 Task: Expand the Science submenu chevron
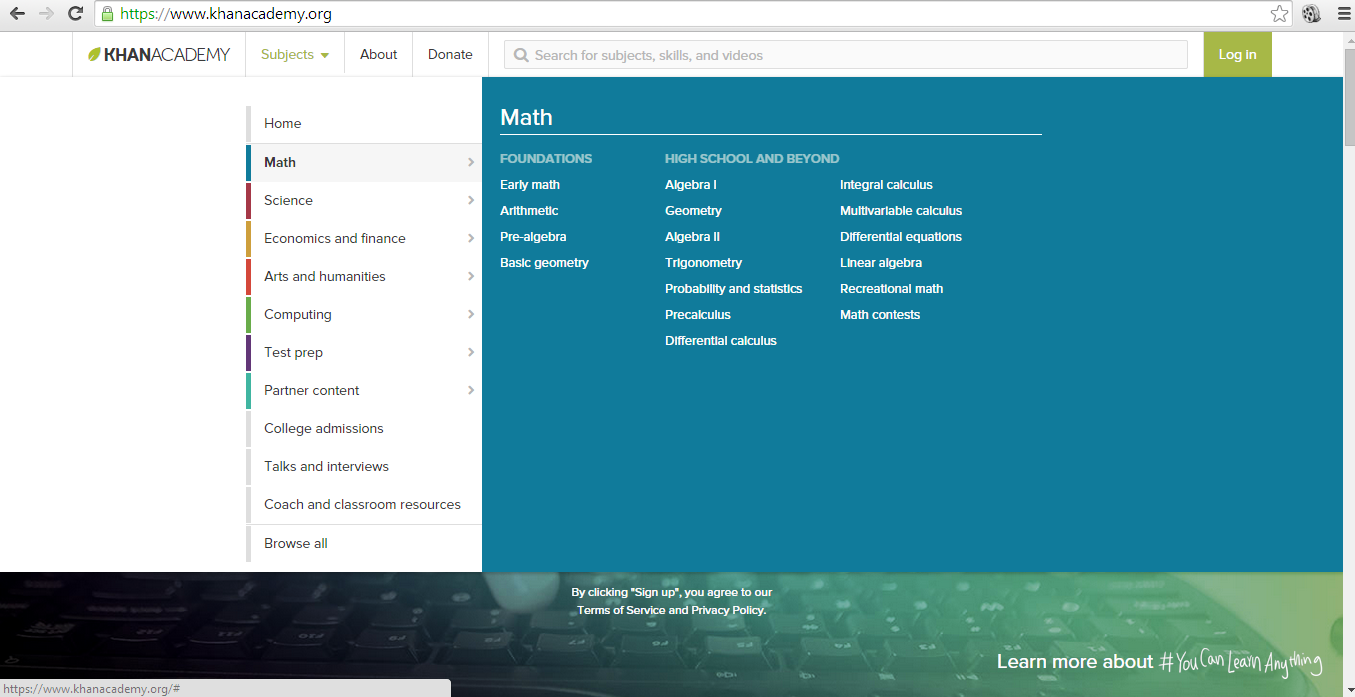470,200
